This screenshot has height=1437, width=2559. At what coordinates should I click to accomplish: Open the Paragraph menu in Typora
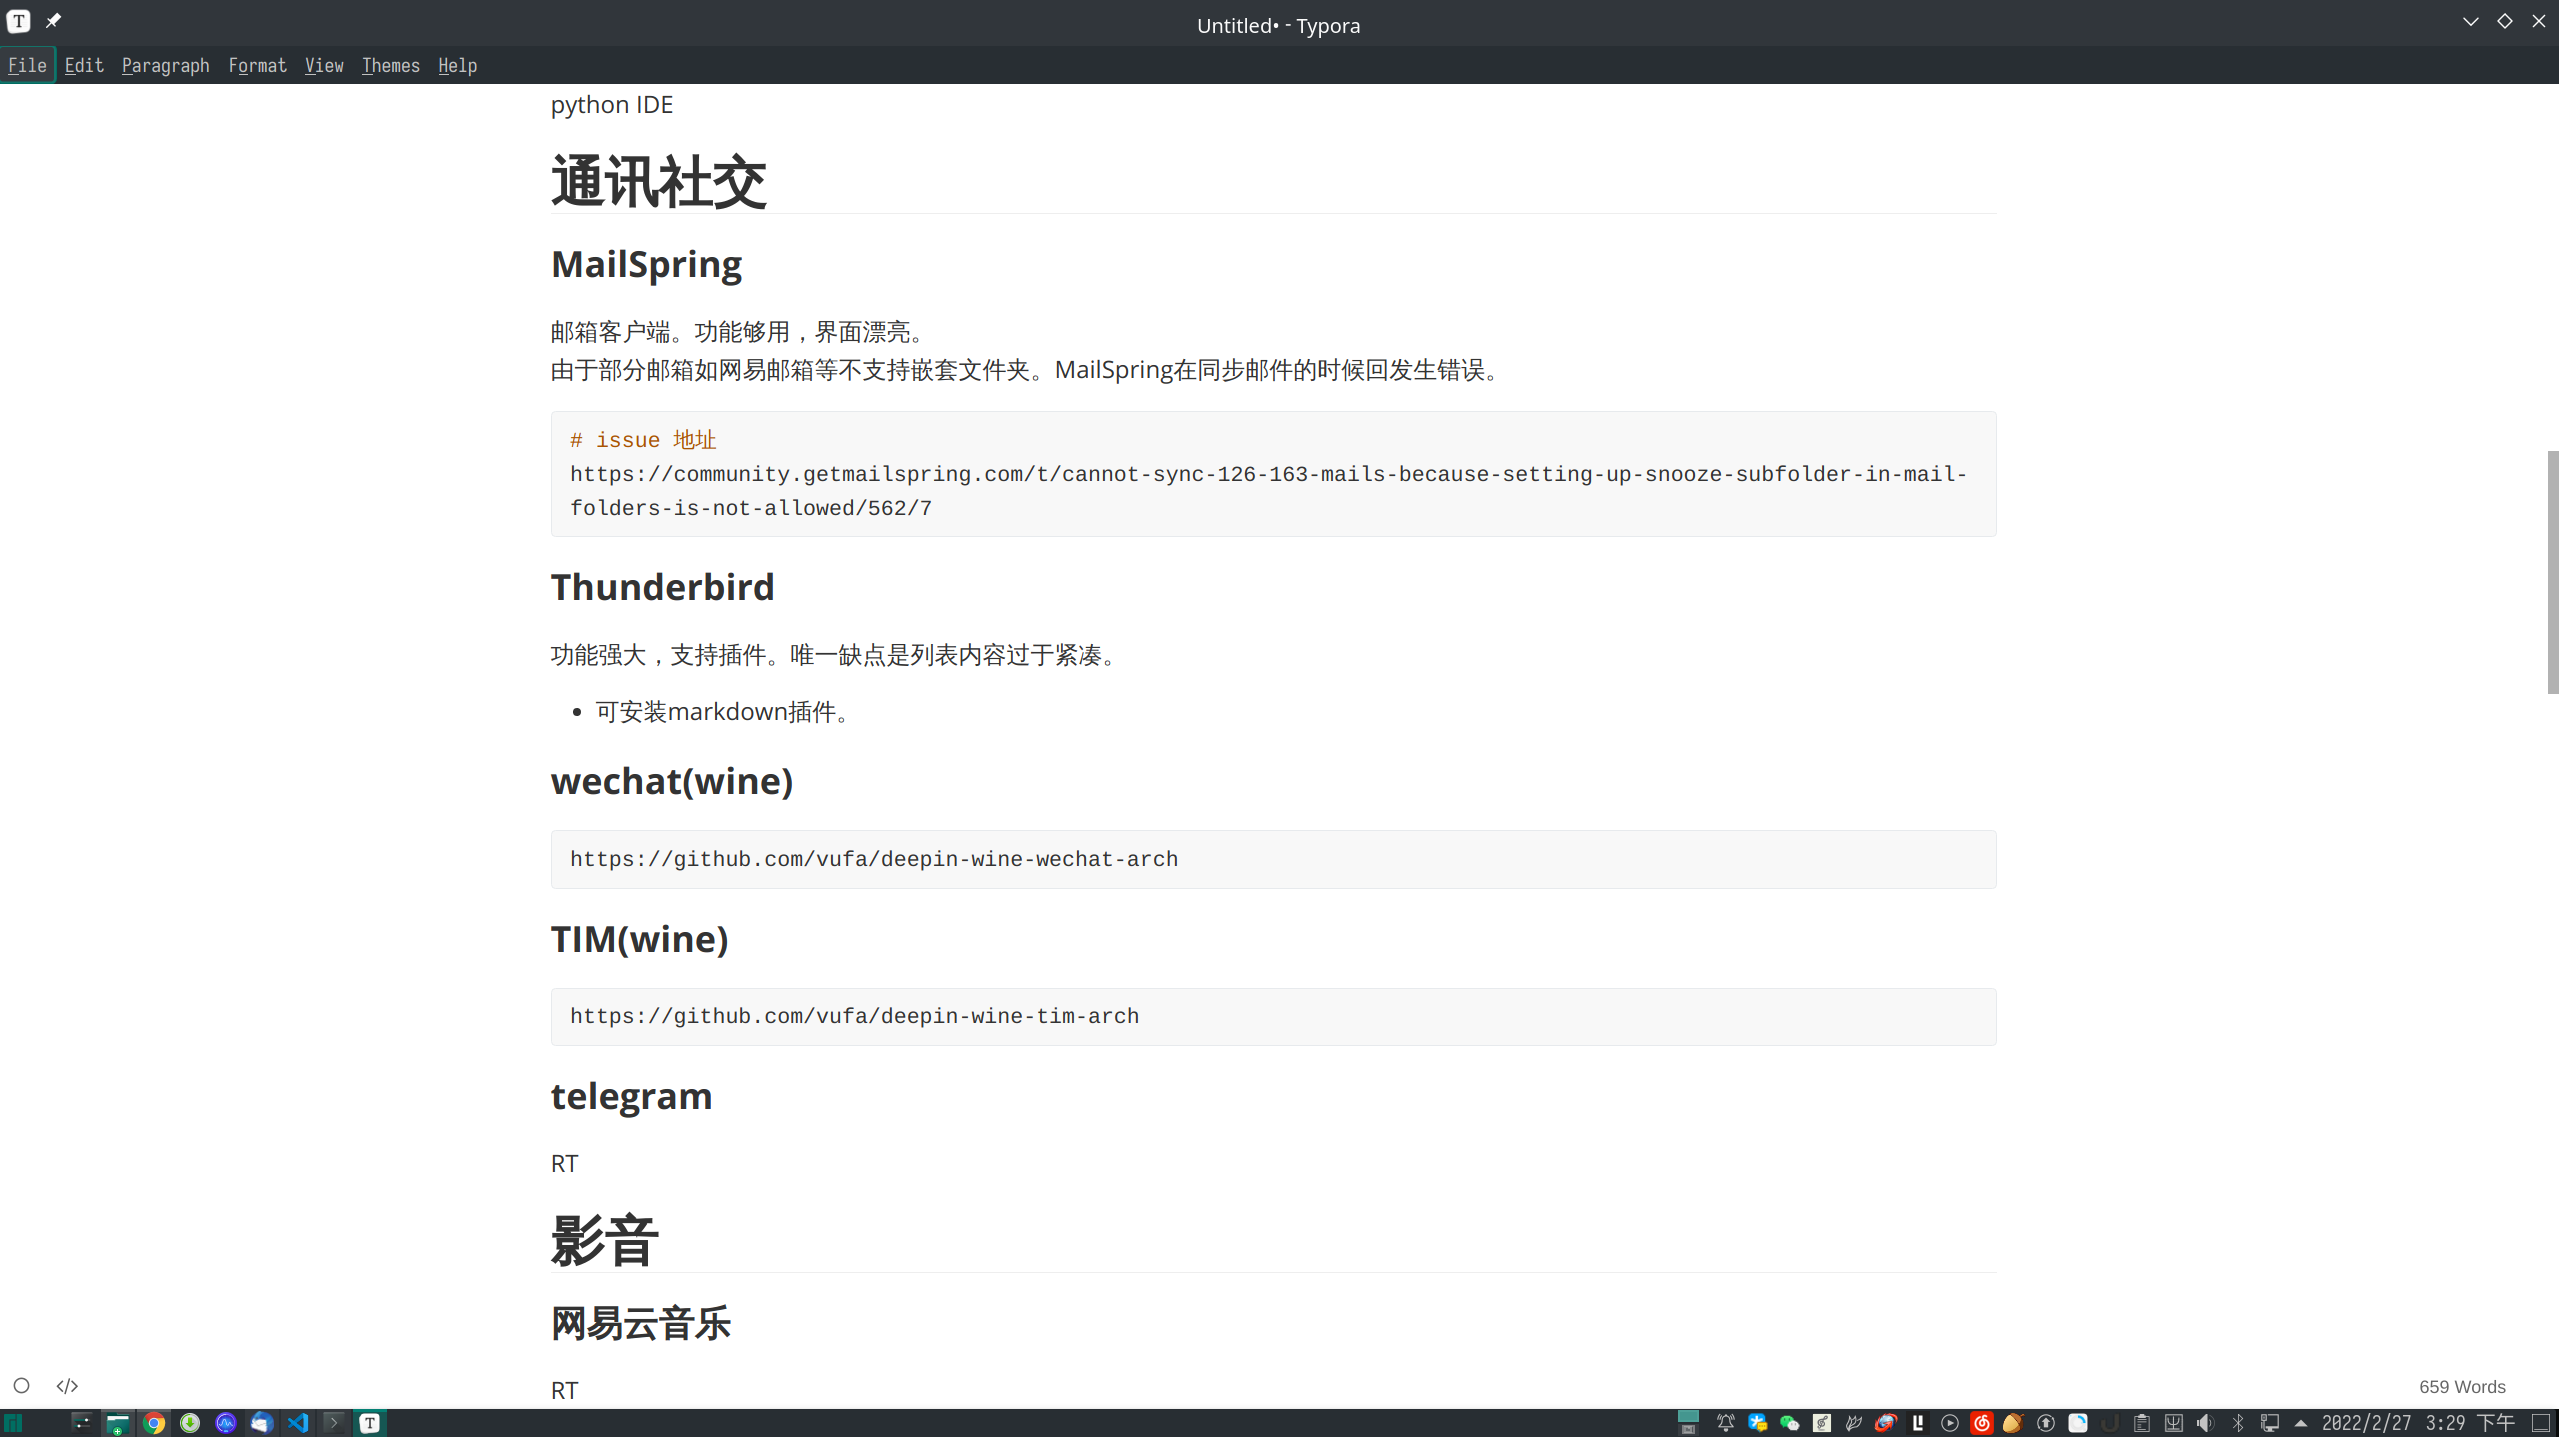click(163, 65)
